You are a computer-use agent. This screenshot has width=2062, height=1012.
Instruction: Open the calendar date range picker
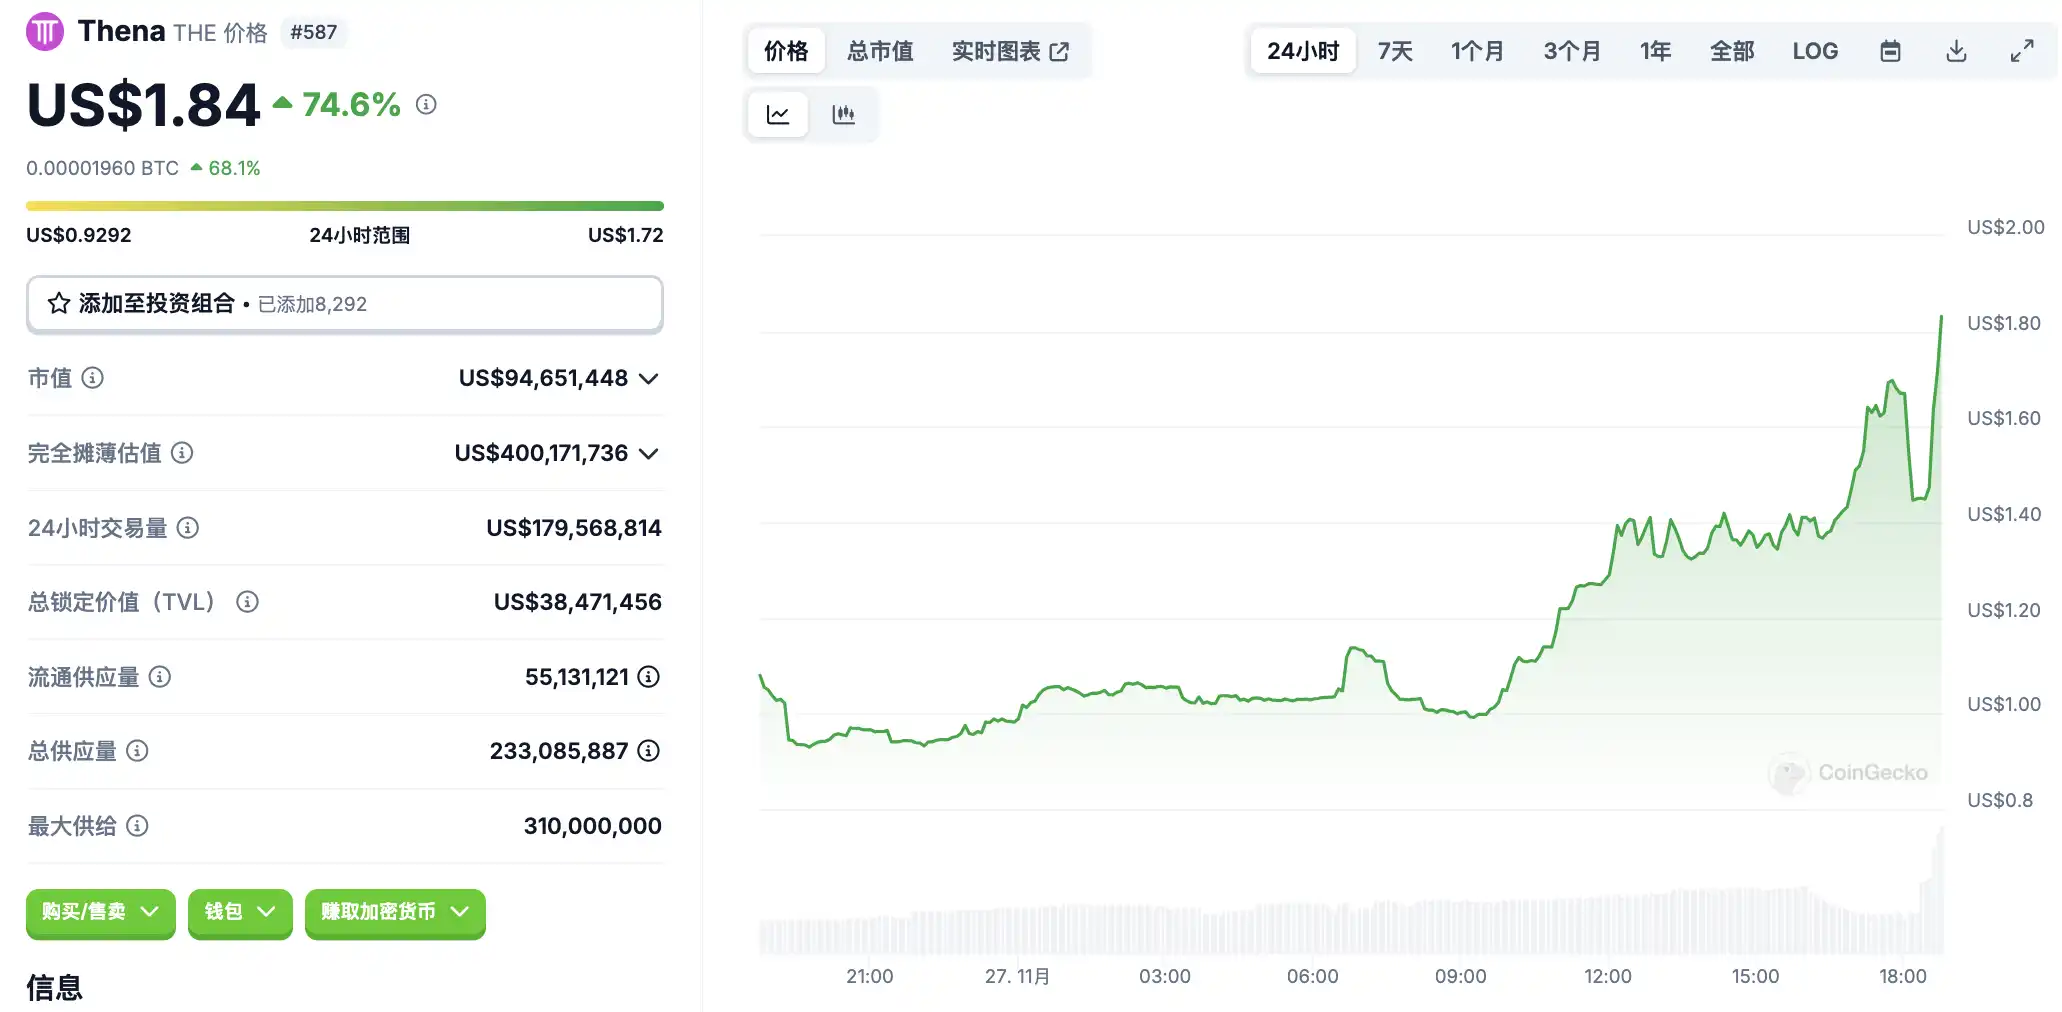coord(1889,51)
